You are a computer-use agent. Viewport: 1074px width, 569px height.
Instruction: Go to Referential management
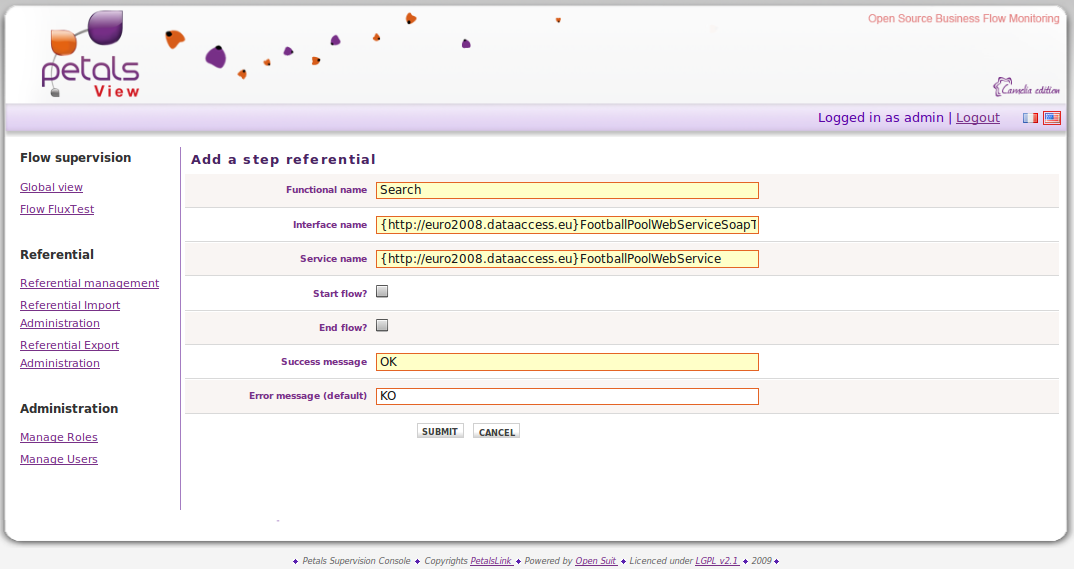pyautogui.click(x=89, y=284)
